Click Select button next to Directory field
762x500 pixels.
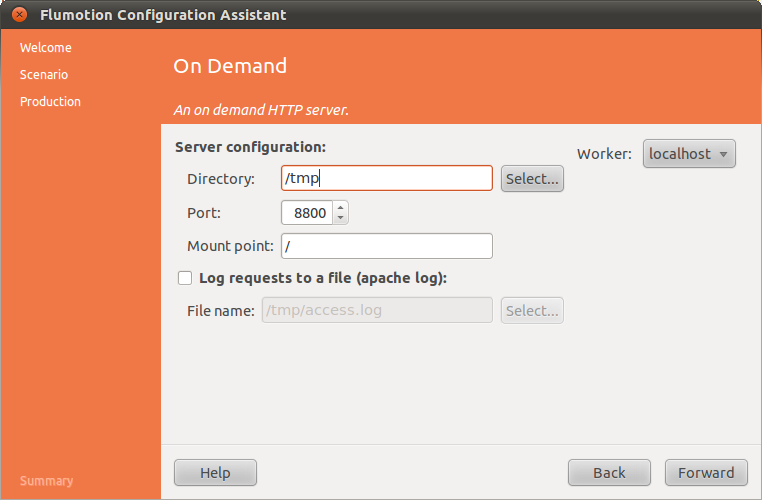coord(532,179)
